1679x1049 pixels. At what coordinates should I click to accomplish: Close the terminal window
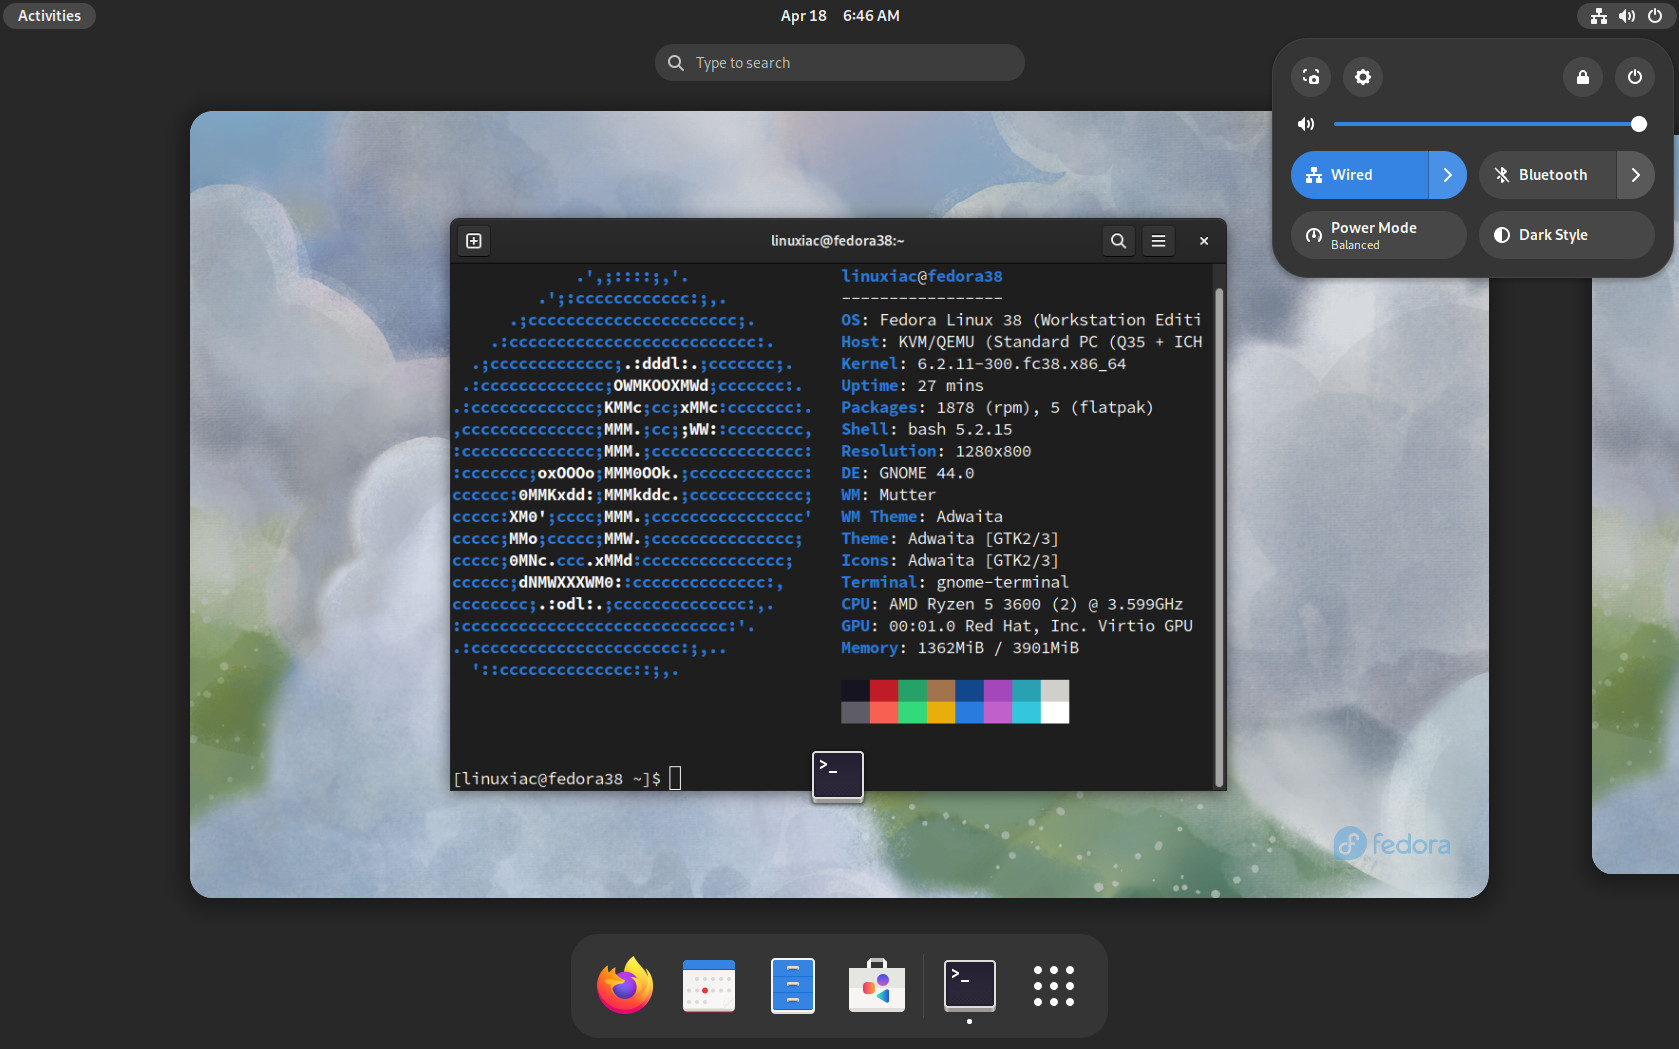click(1204, 241)
